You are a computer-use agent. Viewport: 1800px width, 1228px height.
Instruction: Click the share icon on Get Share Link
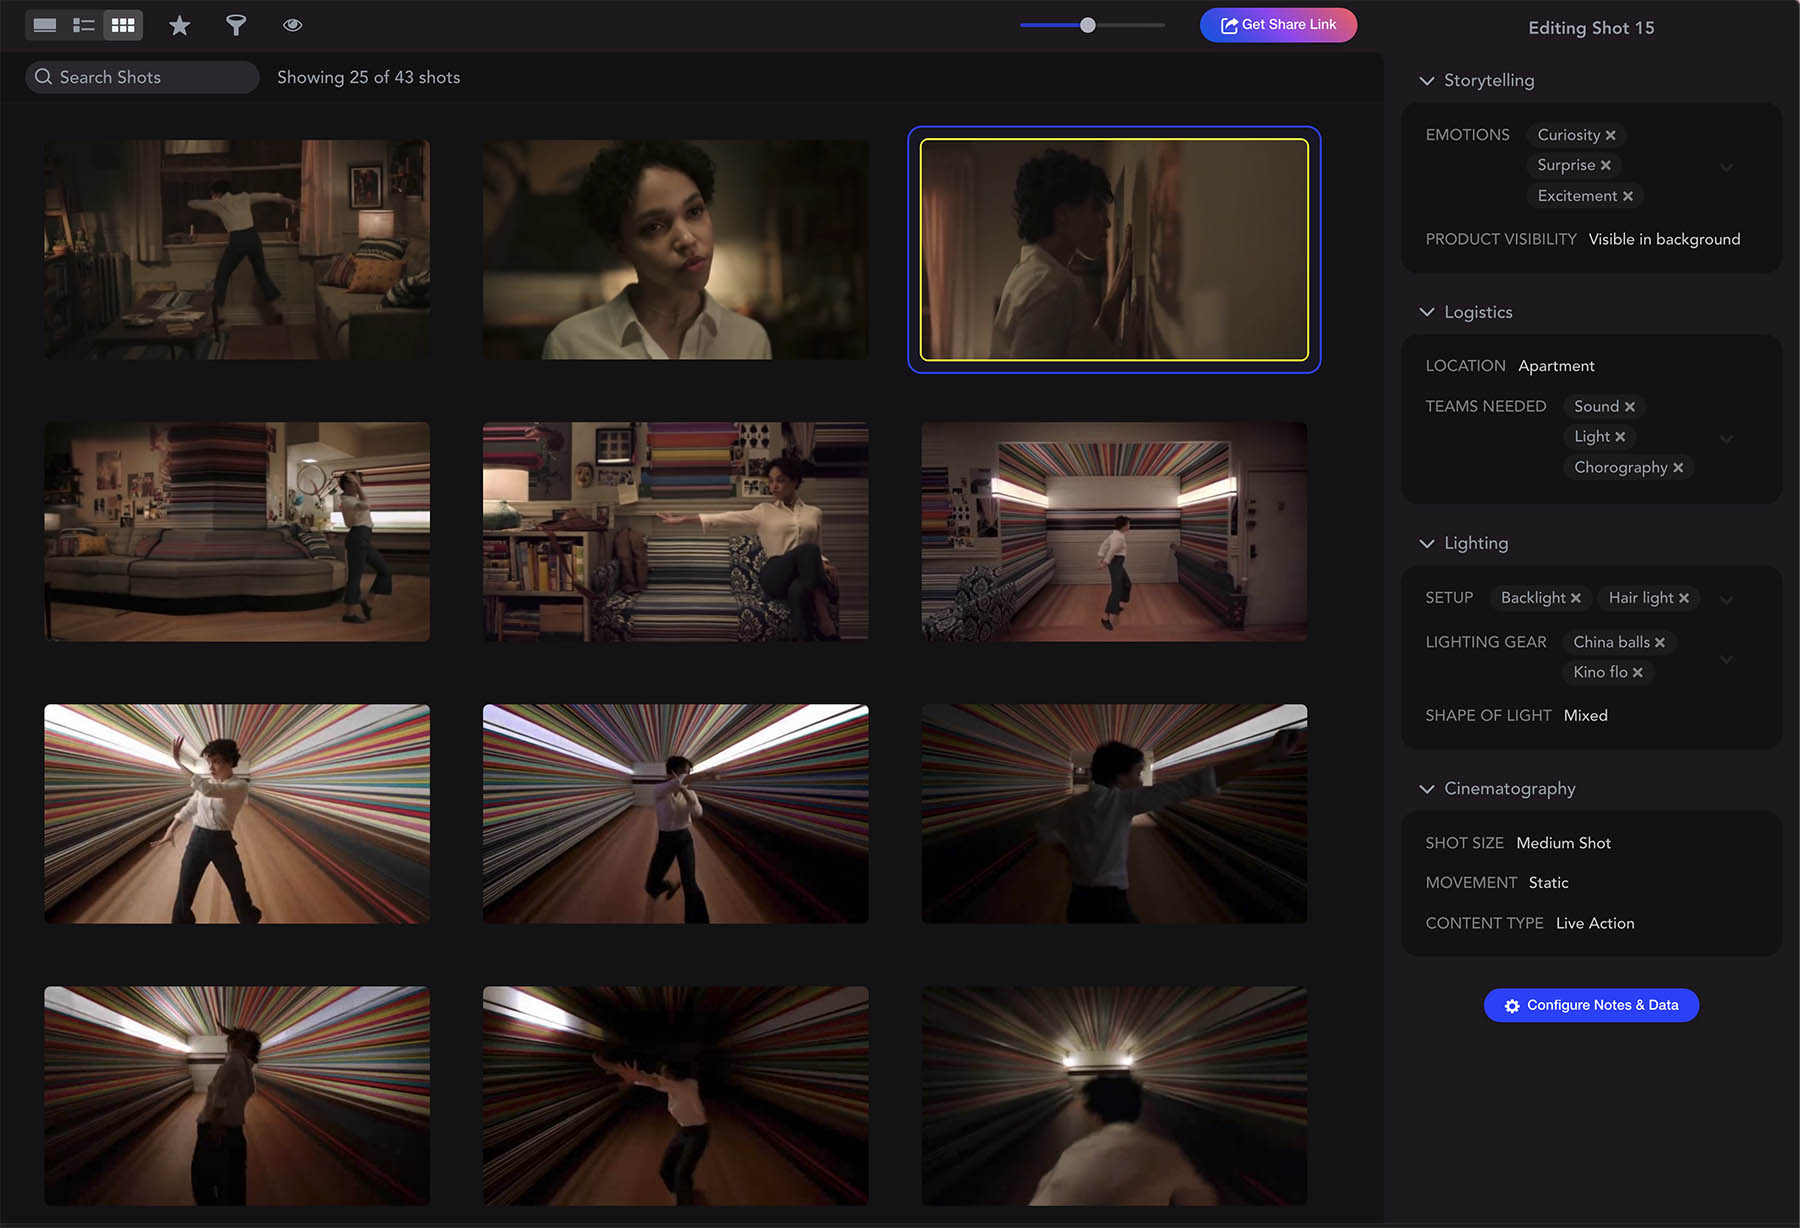pyautogui.click(x=1228, y=24)
